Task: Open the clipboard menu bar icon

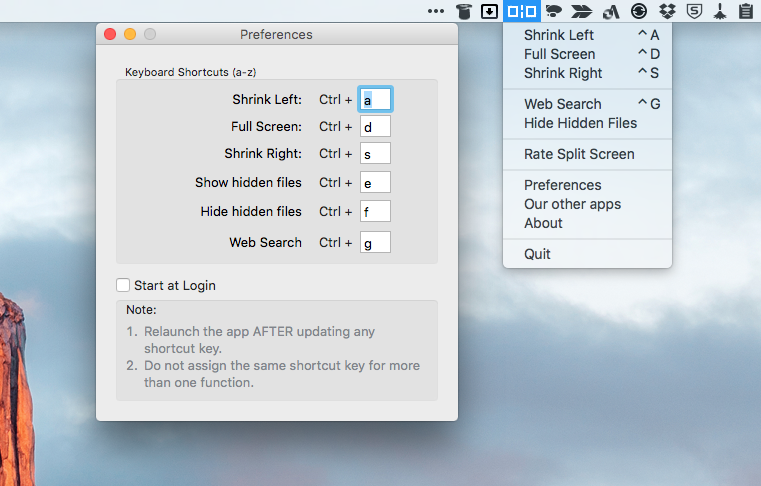Action: (x=746, y=11)
